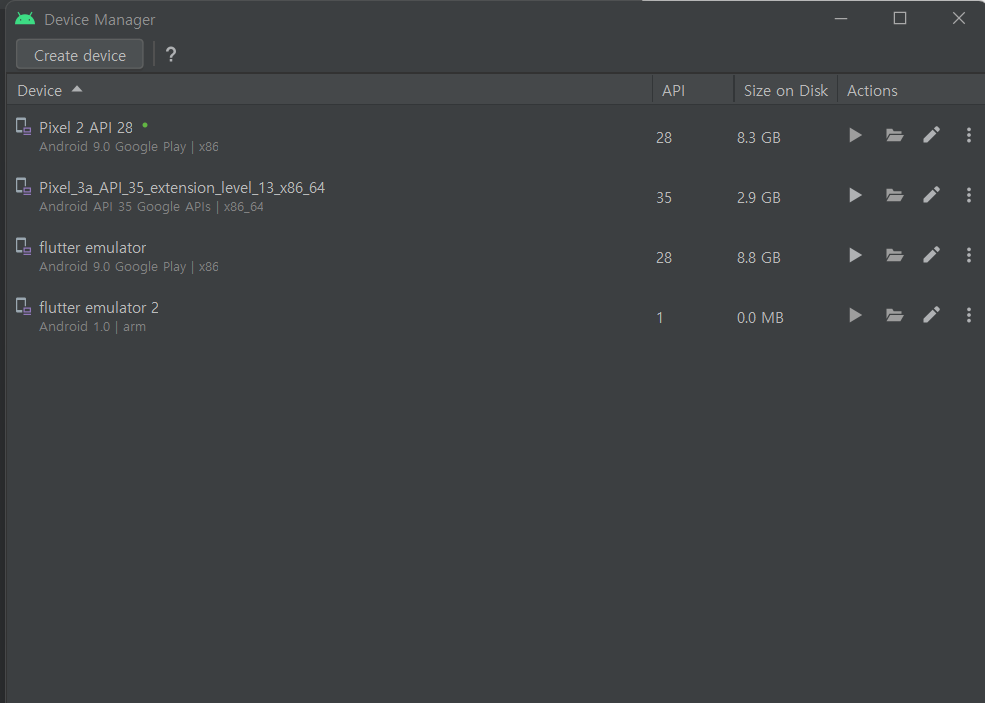This screenshot has width=985, height=703.
Task: Click device type icon beside Pixel_3a_API_35
Action: click(23, 187)
